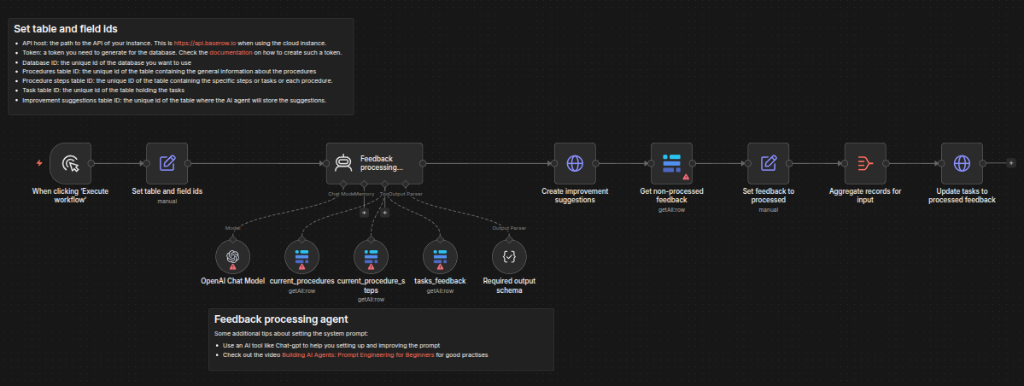Click the lightning bolt trigger indicator
This screenshot has height=386, width=1024.
point(39,163)
